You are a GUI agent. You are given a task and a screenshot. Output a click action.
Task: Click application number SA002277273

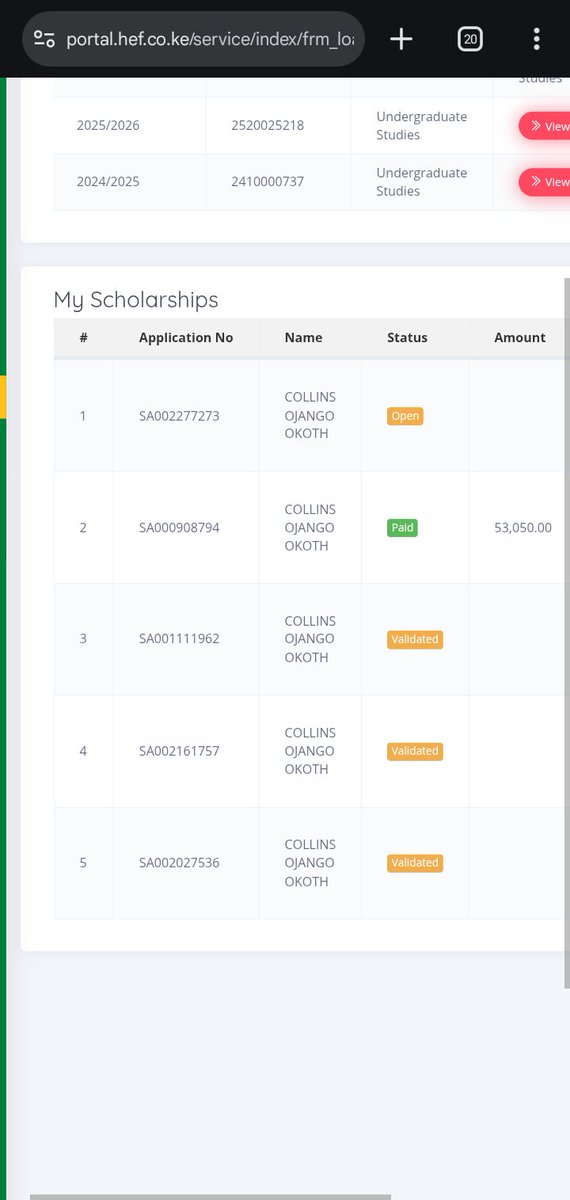tap(179, 416)
